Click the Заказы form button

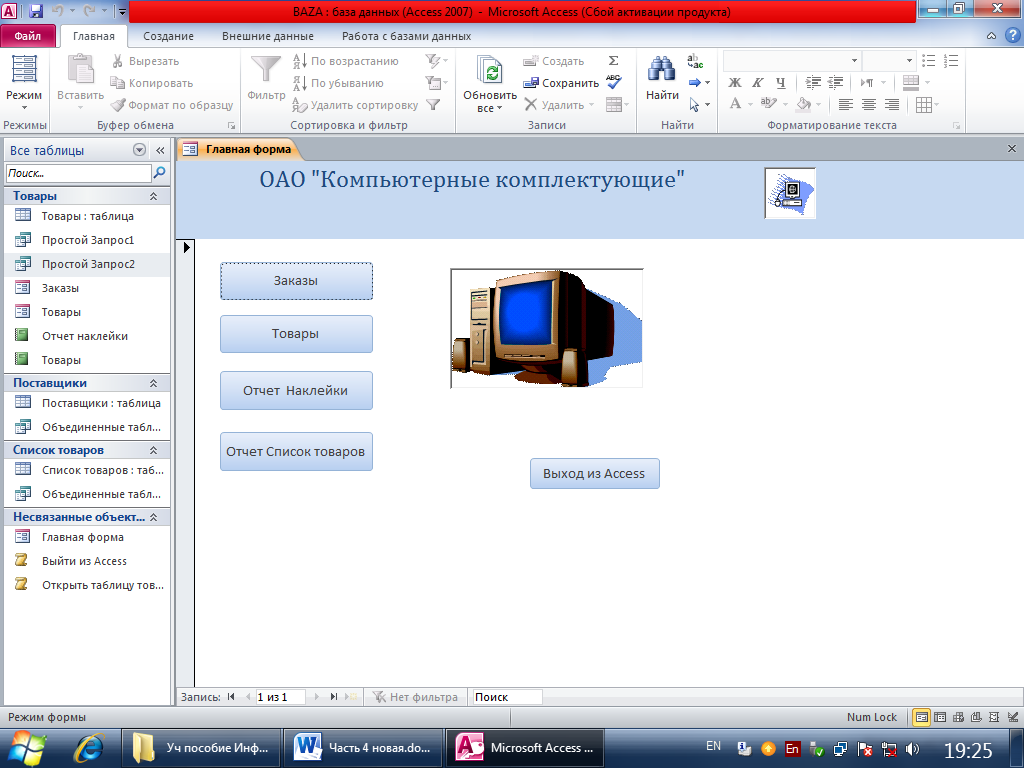(296, 281)
